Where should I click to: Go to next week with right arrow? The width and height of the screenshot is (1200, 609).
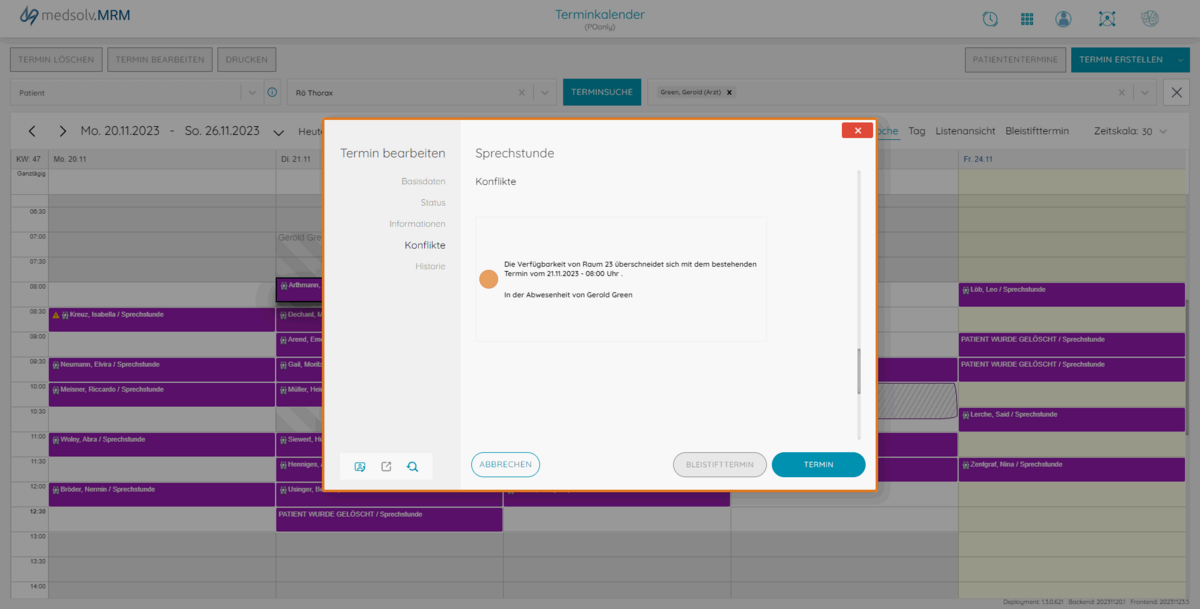tap(62, 131)
